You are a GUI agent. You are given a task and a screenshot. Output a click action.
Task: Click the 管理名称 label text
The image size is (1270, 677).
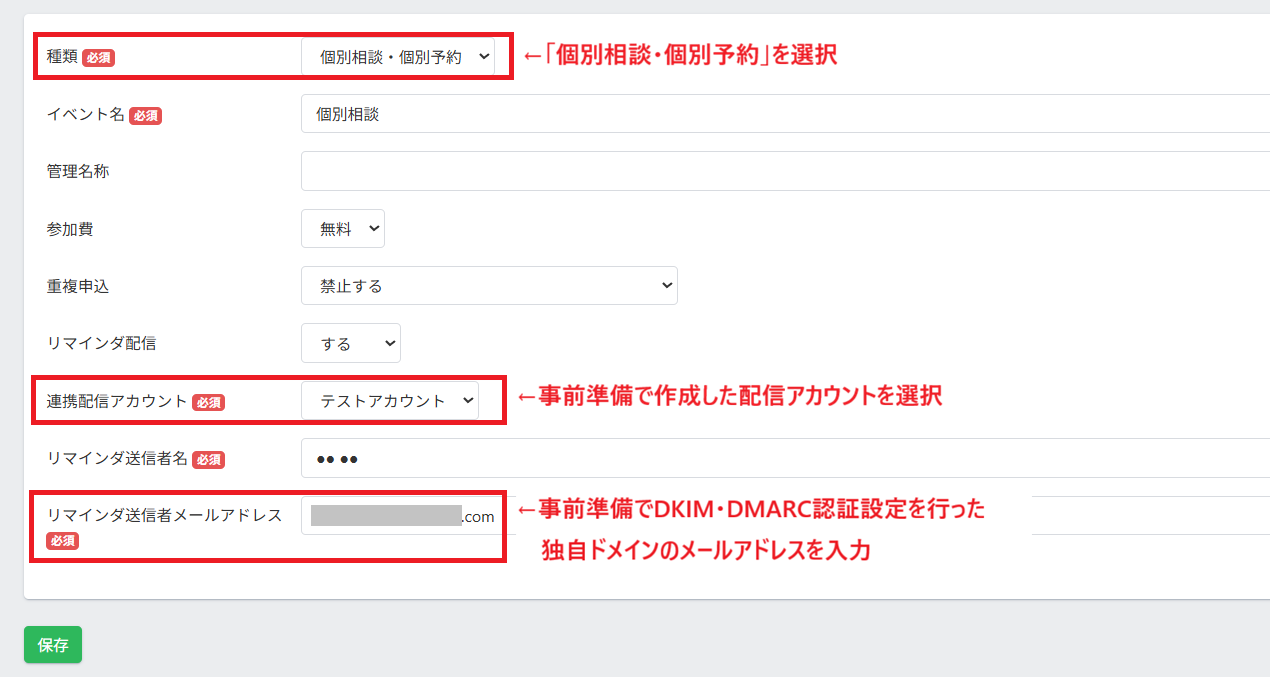[x=78, y=171]
